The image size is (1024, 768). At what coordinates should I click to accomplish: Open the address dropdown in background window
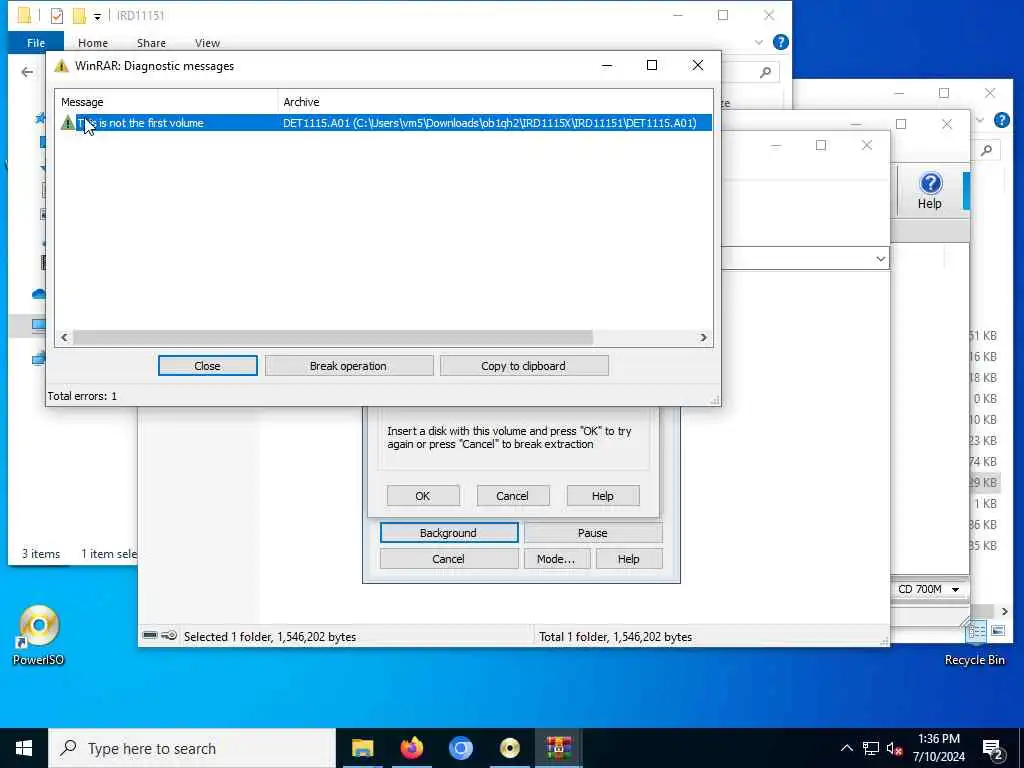(880, 259)
